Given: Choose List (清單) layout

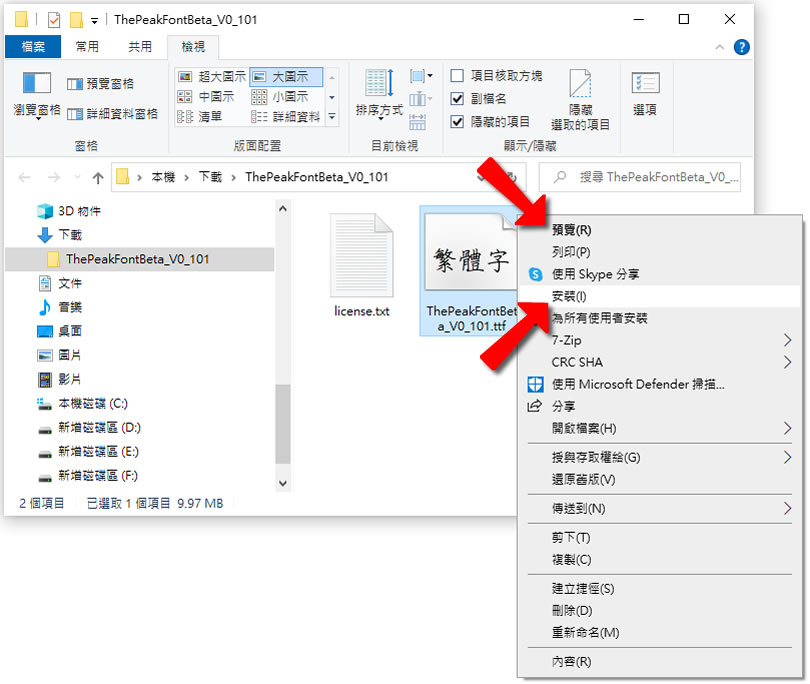Looking at the screenshot, I should point(200,117).
